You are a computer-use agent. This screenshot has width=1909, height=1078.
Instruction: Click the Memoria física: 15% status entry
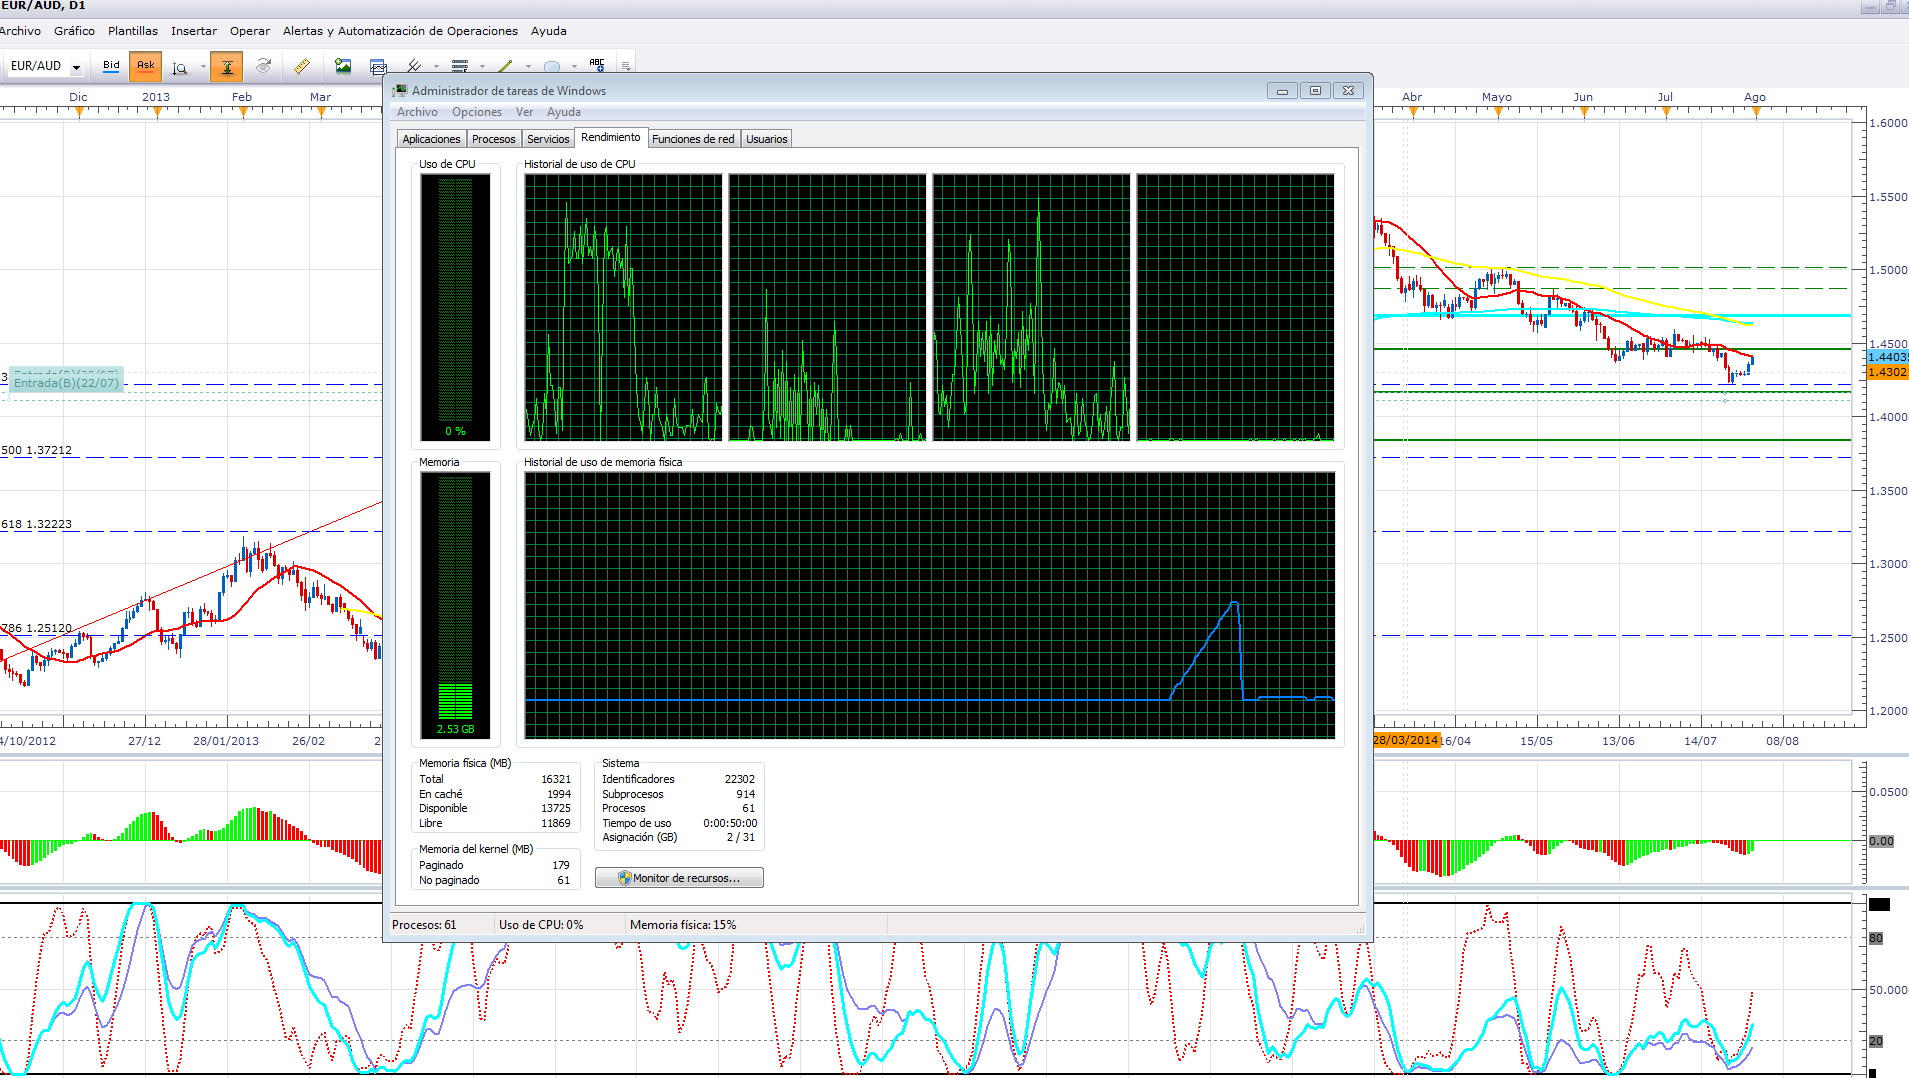[x=683, y=925]
